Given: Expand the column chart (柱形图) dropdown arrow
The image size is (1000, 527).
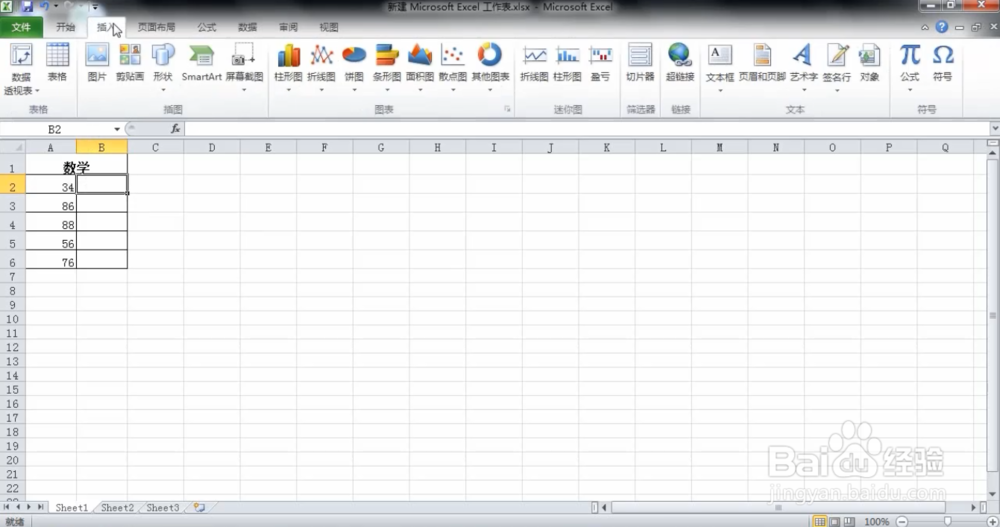Looking at the screenshot, I should (x=288, y=90).
